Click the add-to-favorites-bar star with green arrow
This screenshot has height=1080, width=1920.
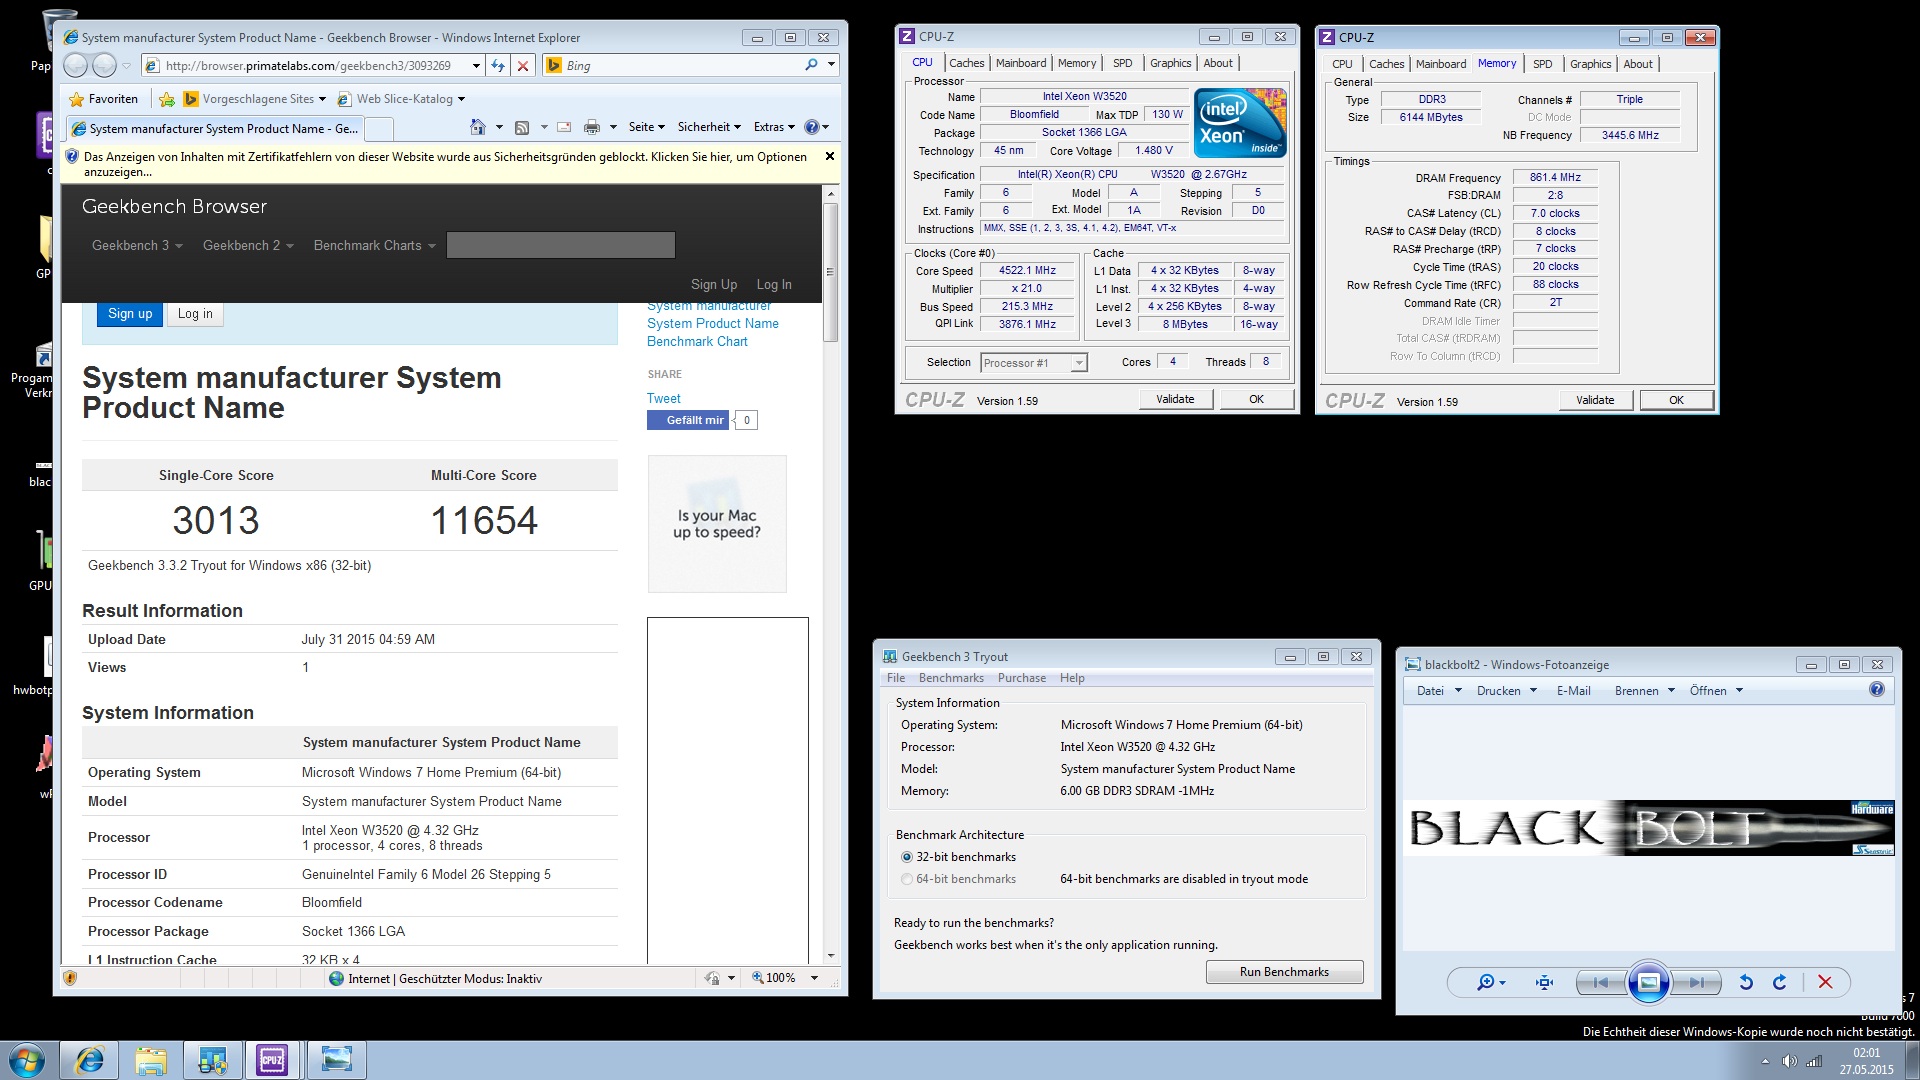167,99
